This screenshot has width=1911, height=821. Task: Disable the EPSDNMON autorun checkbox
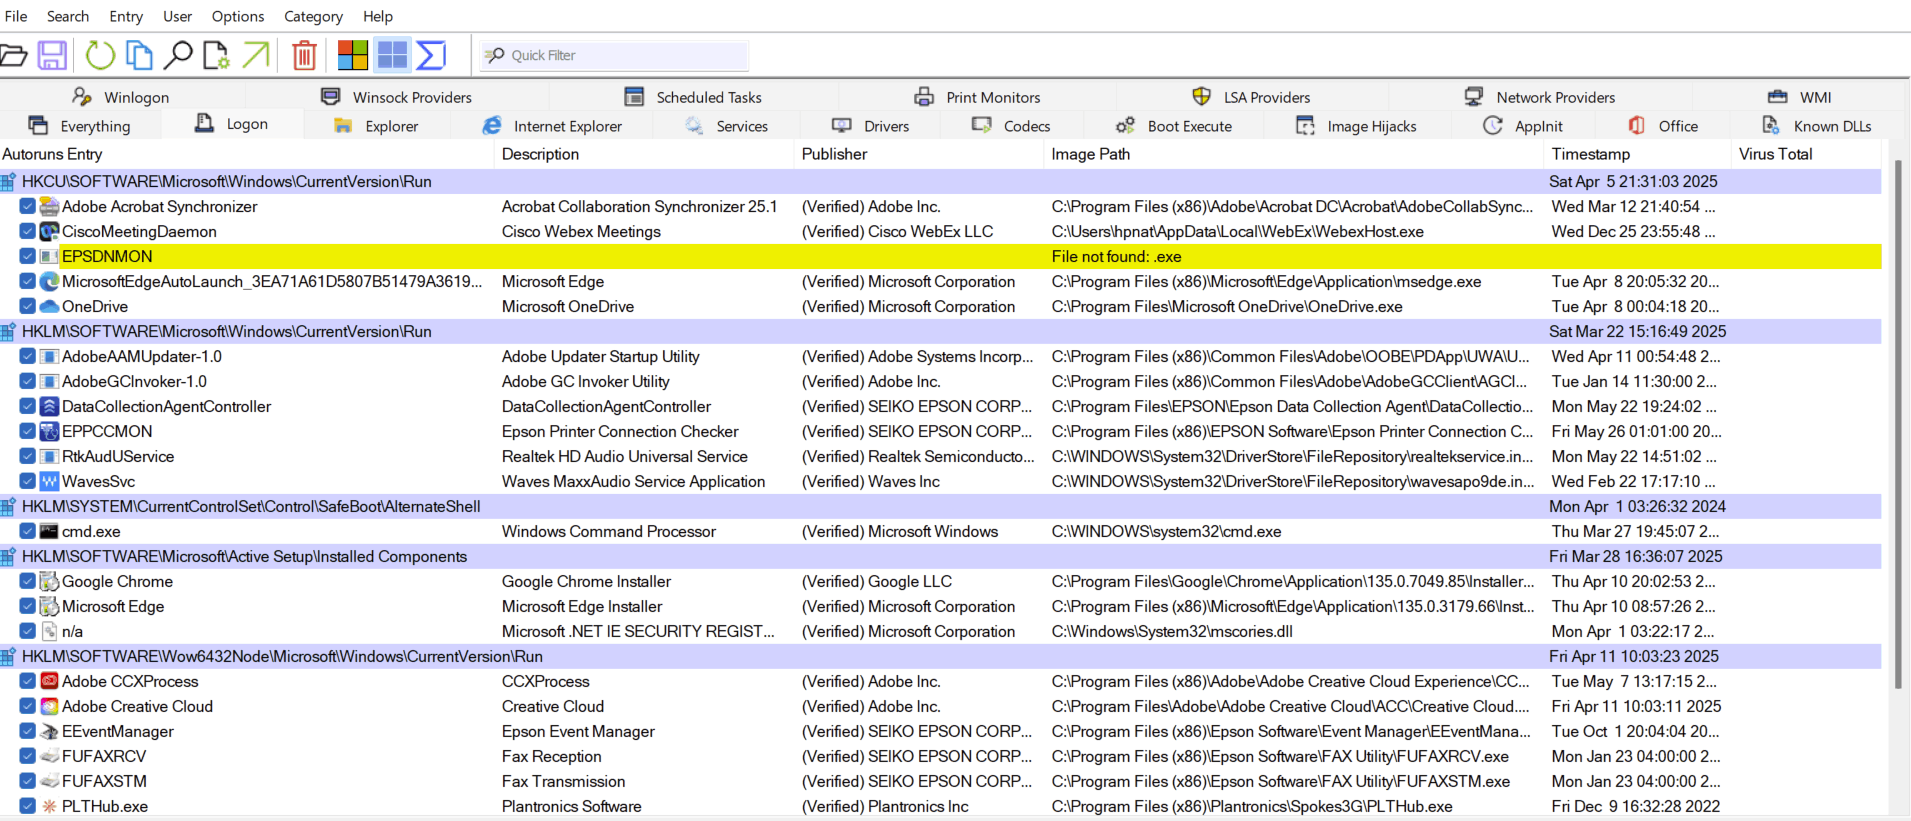pos(28,256)
